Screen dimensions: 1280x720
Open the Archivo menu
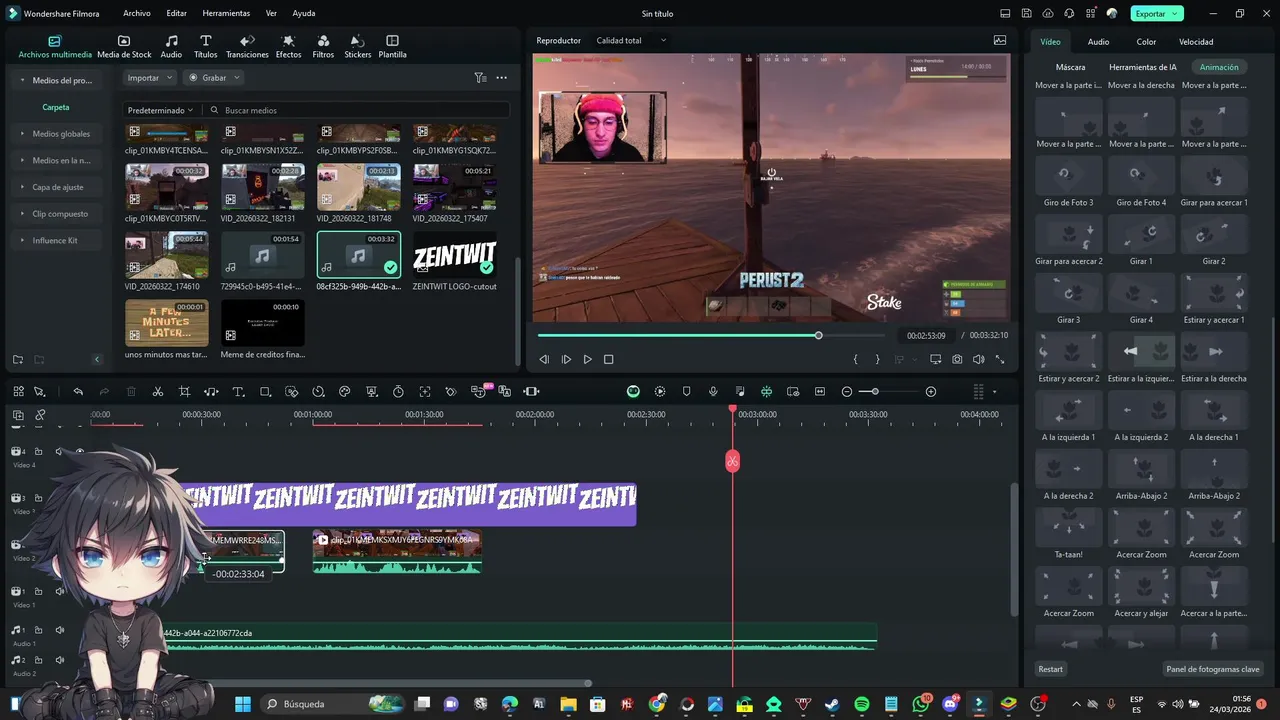137,14
